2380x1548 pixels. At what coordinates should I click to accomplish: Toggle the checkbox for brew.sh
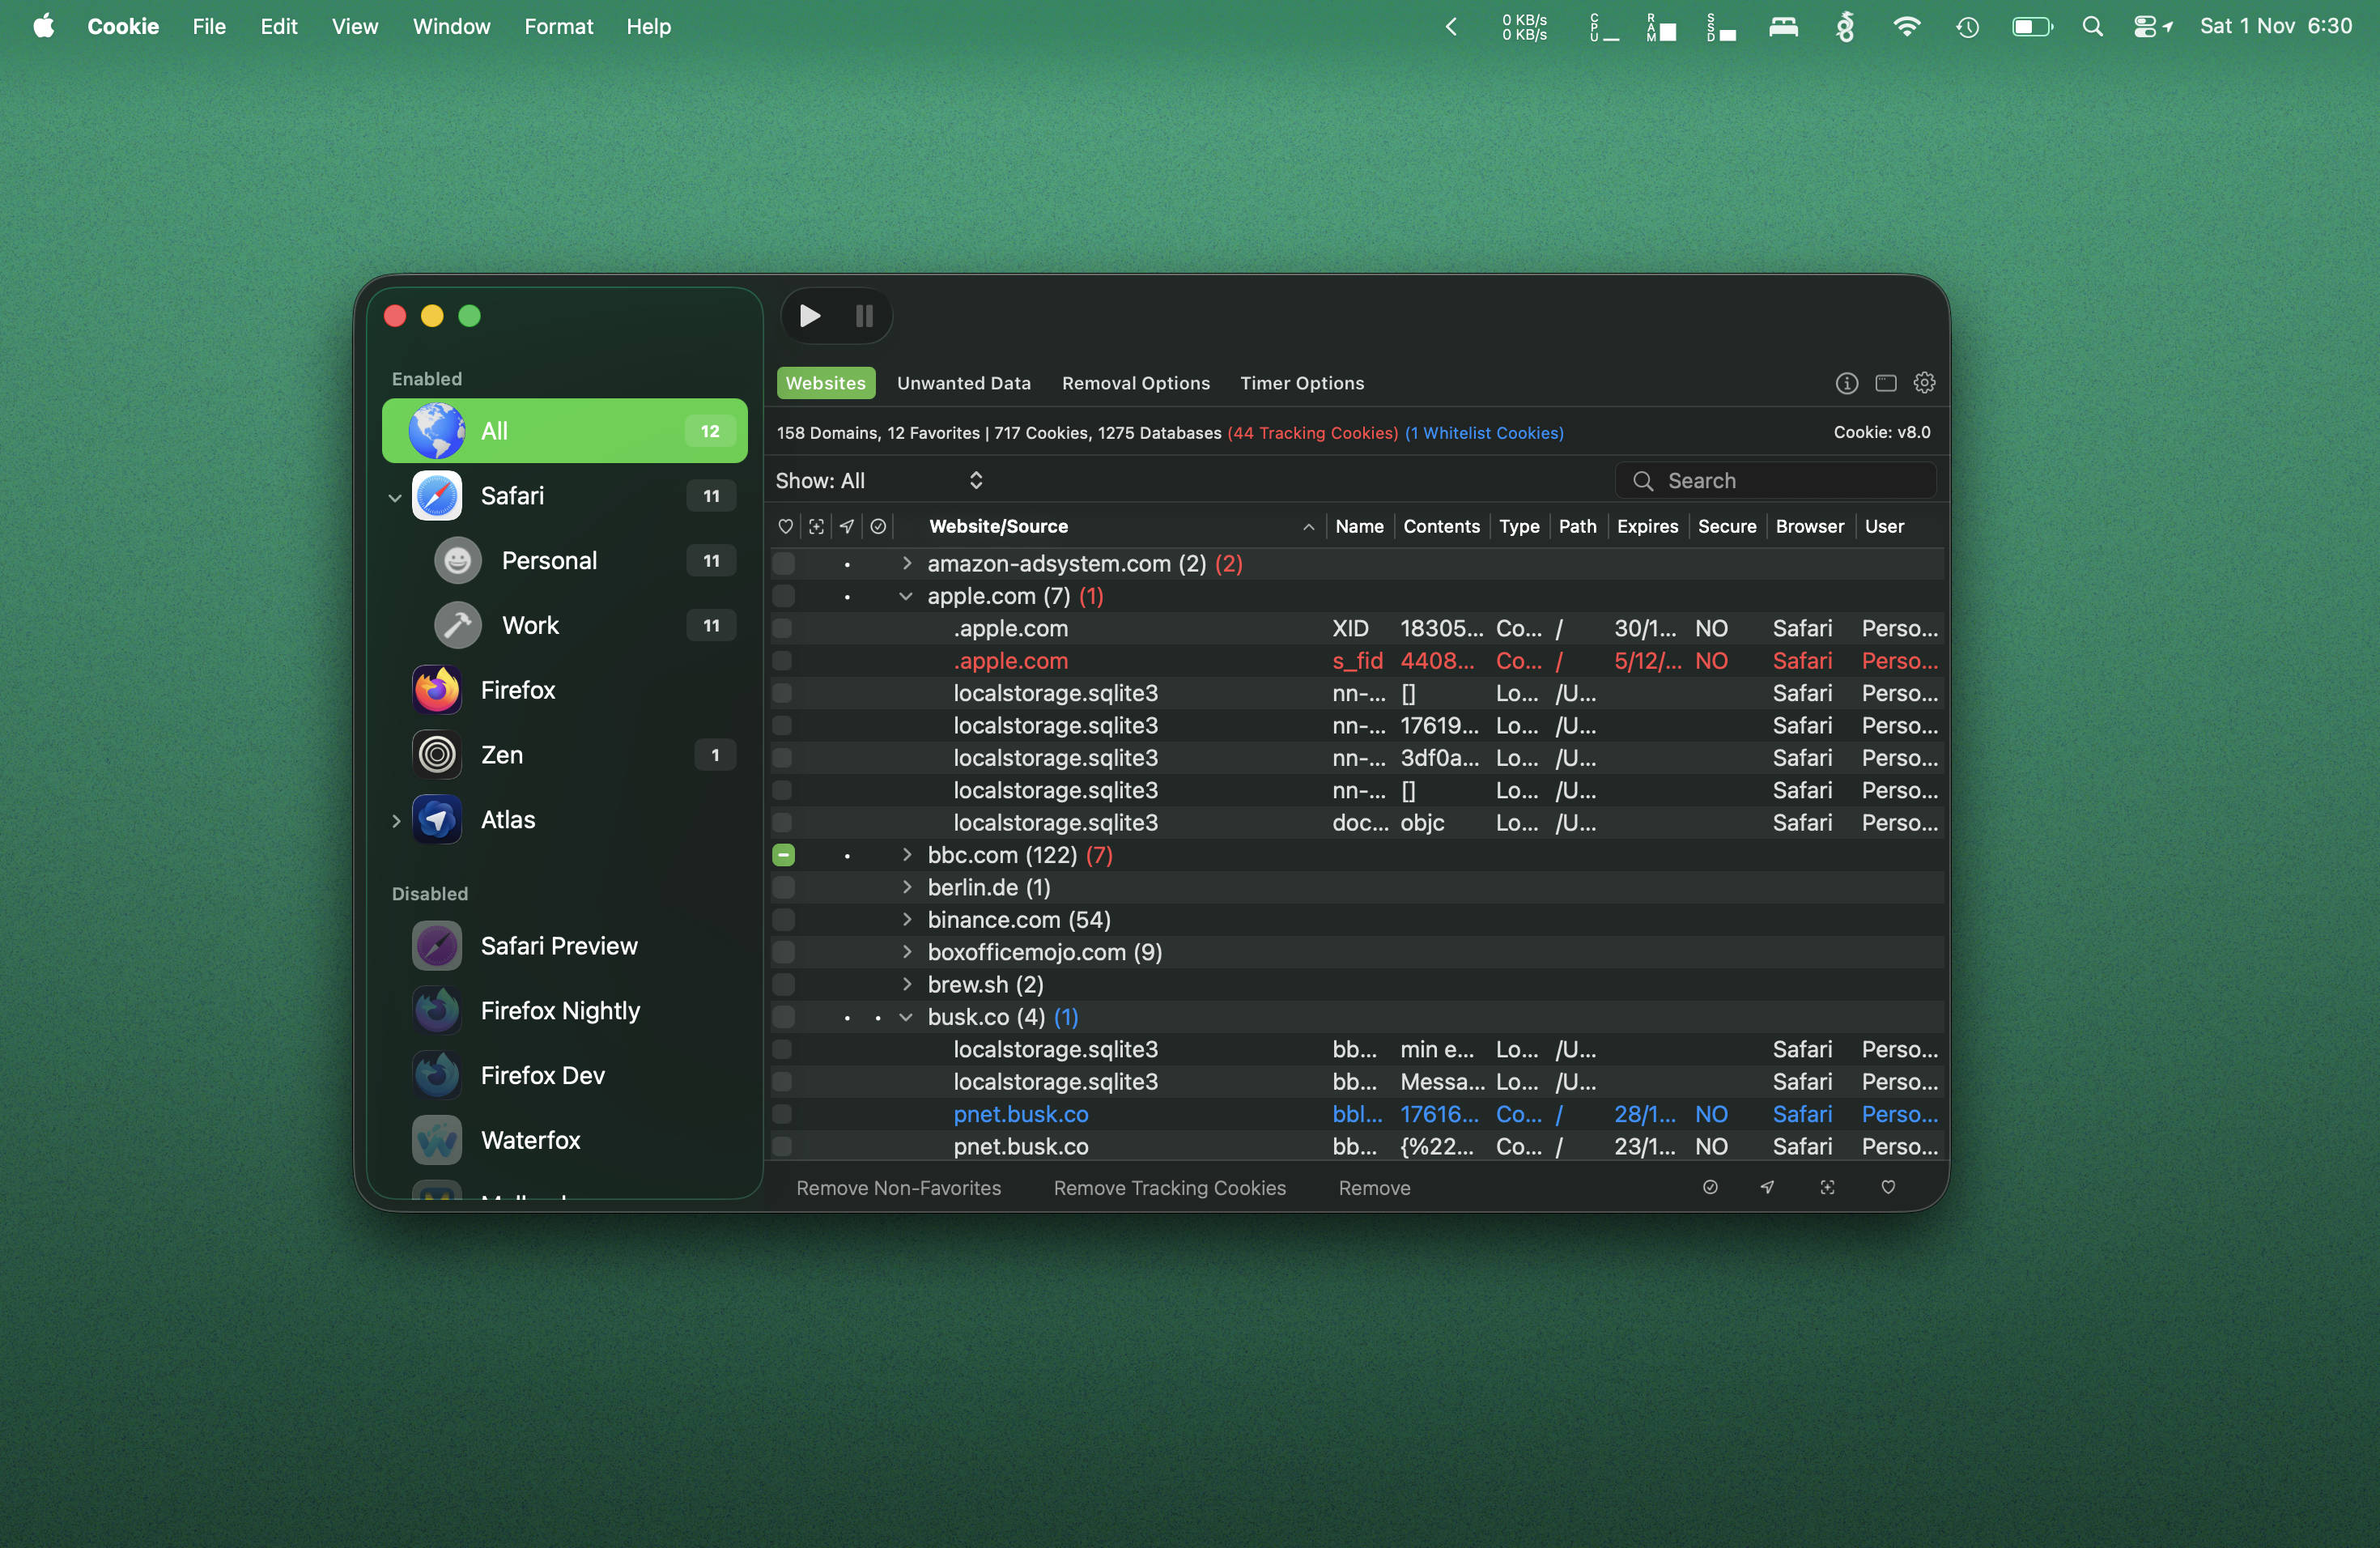(784, 985)
